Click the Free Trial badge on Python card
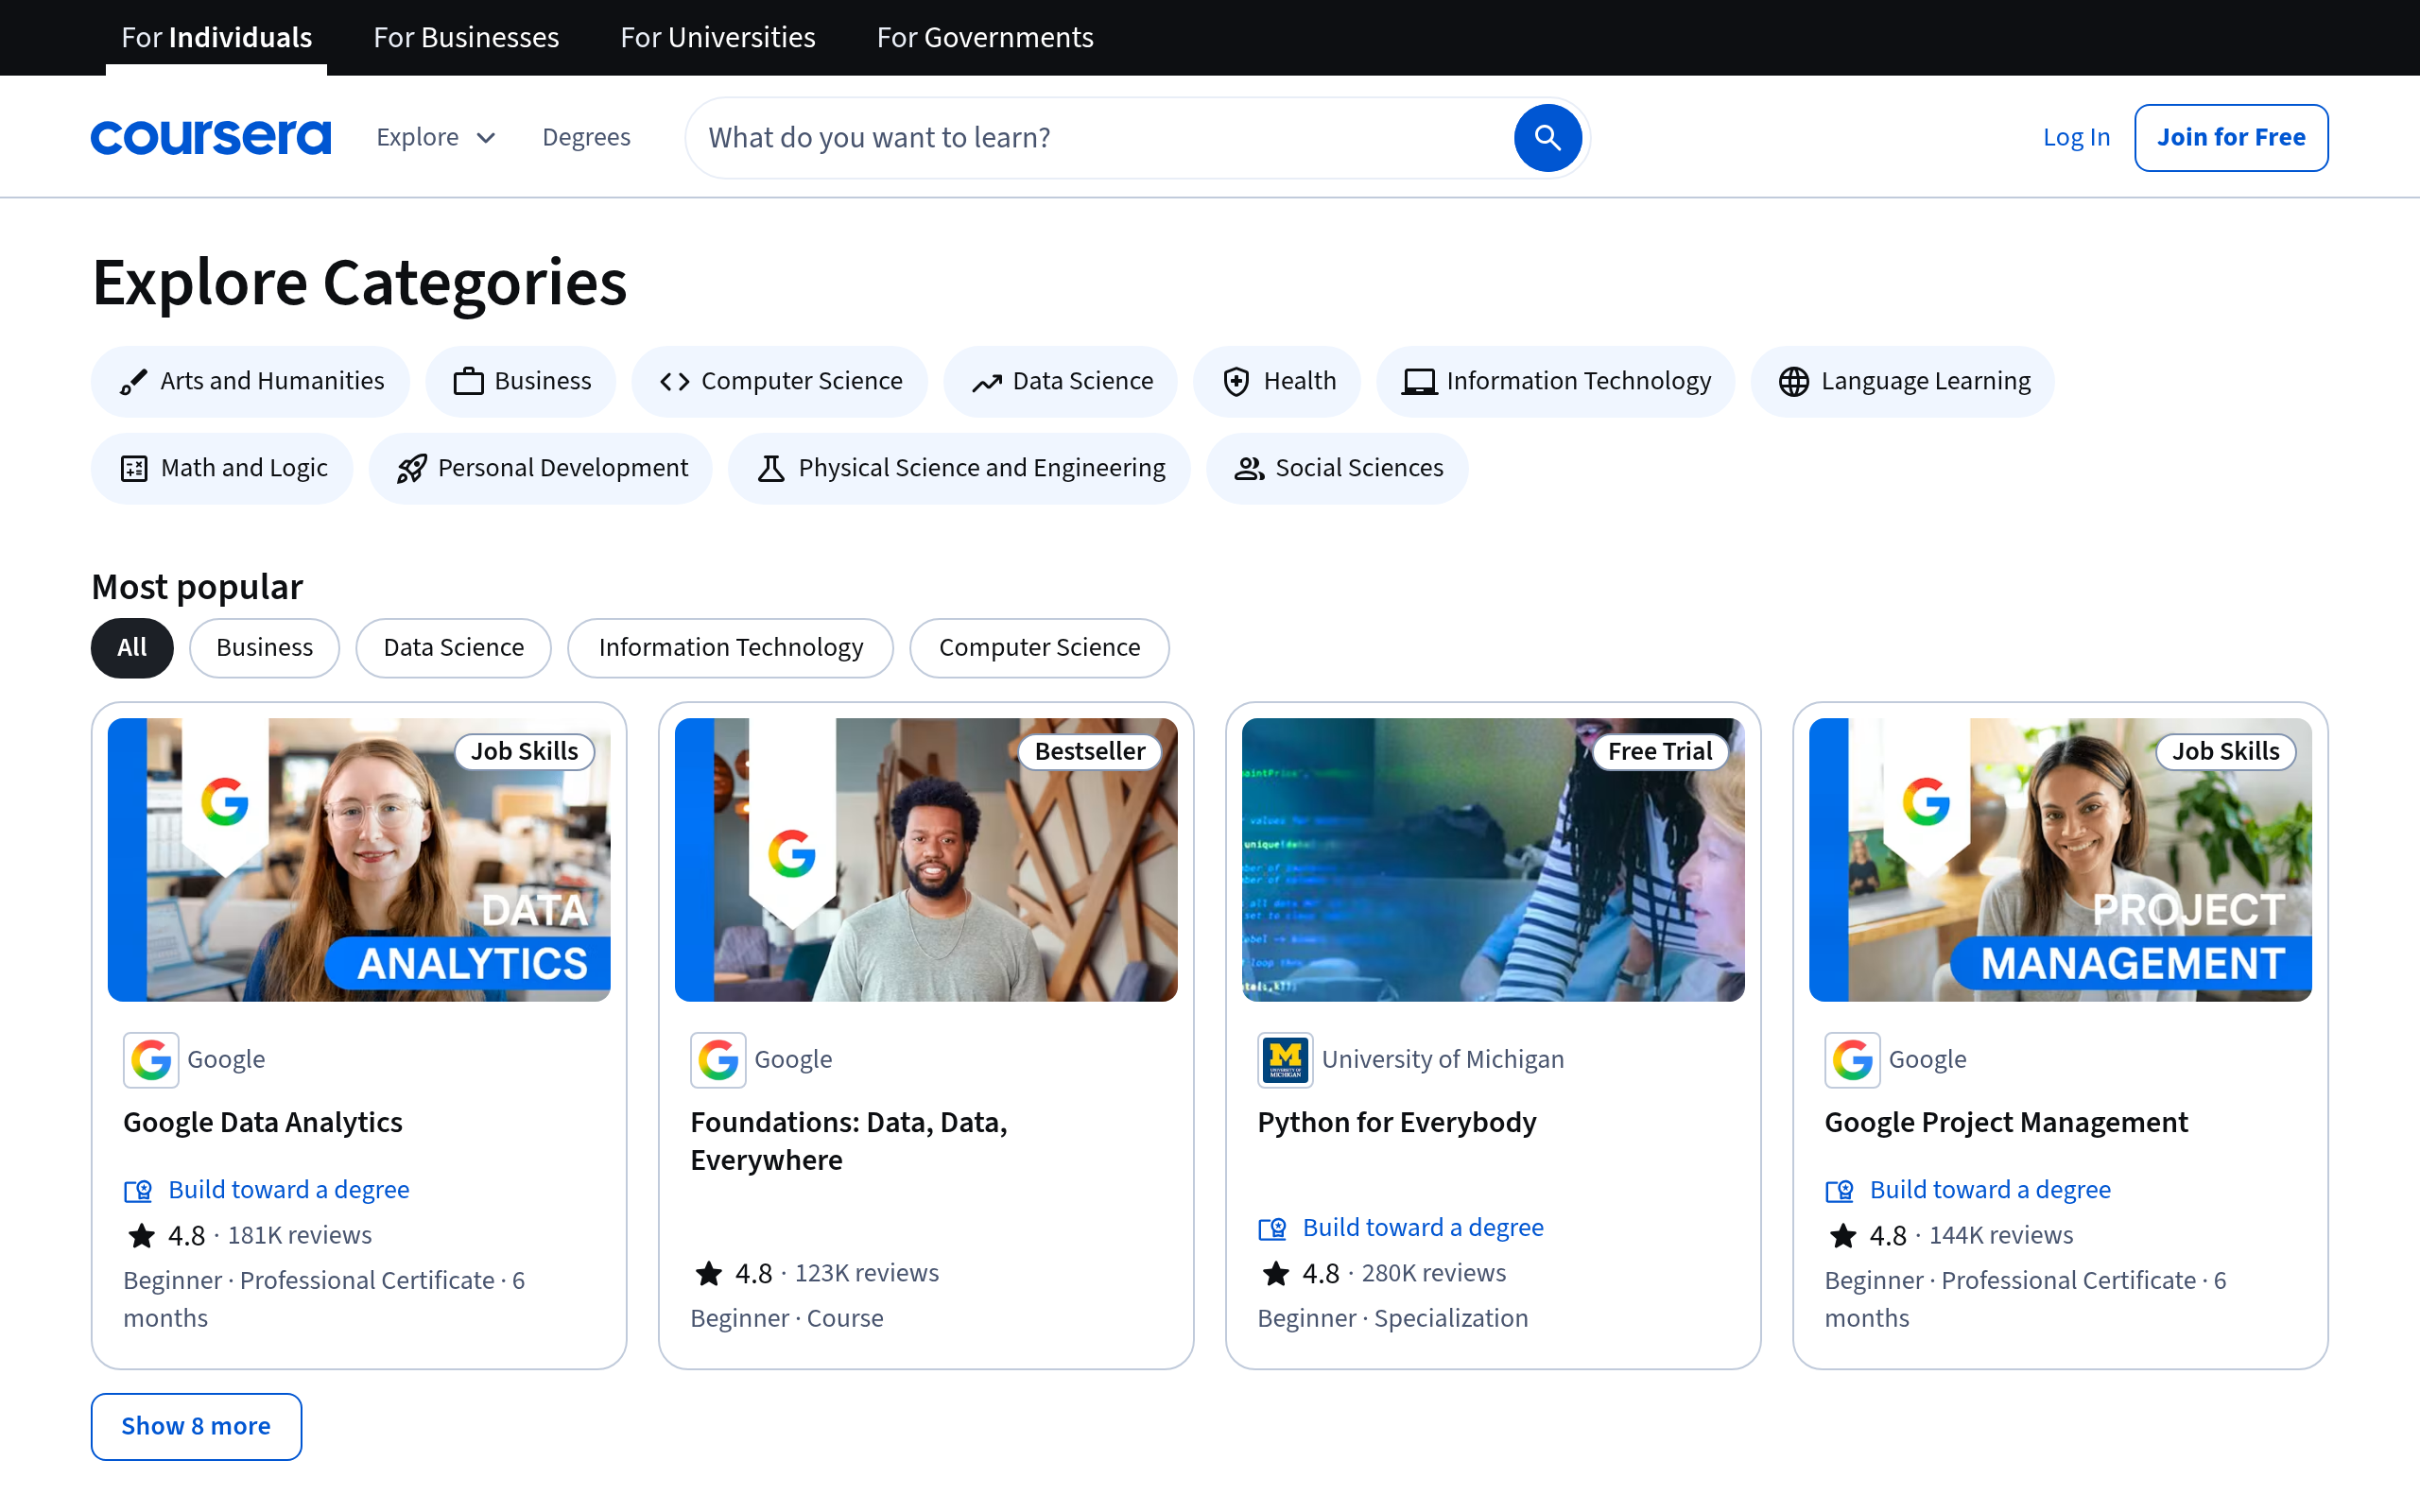Screen dimensions: 2420x1512 coord(1660,752)
